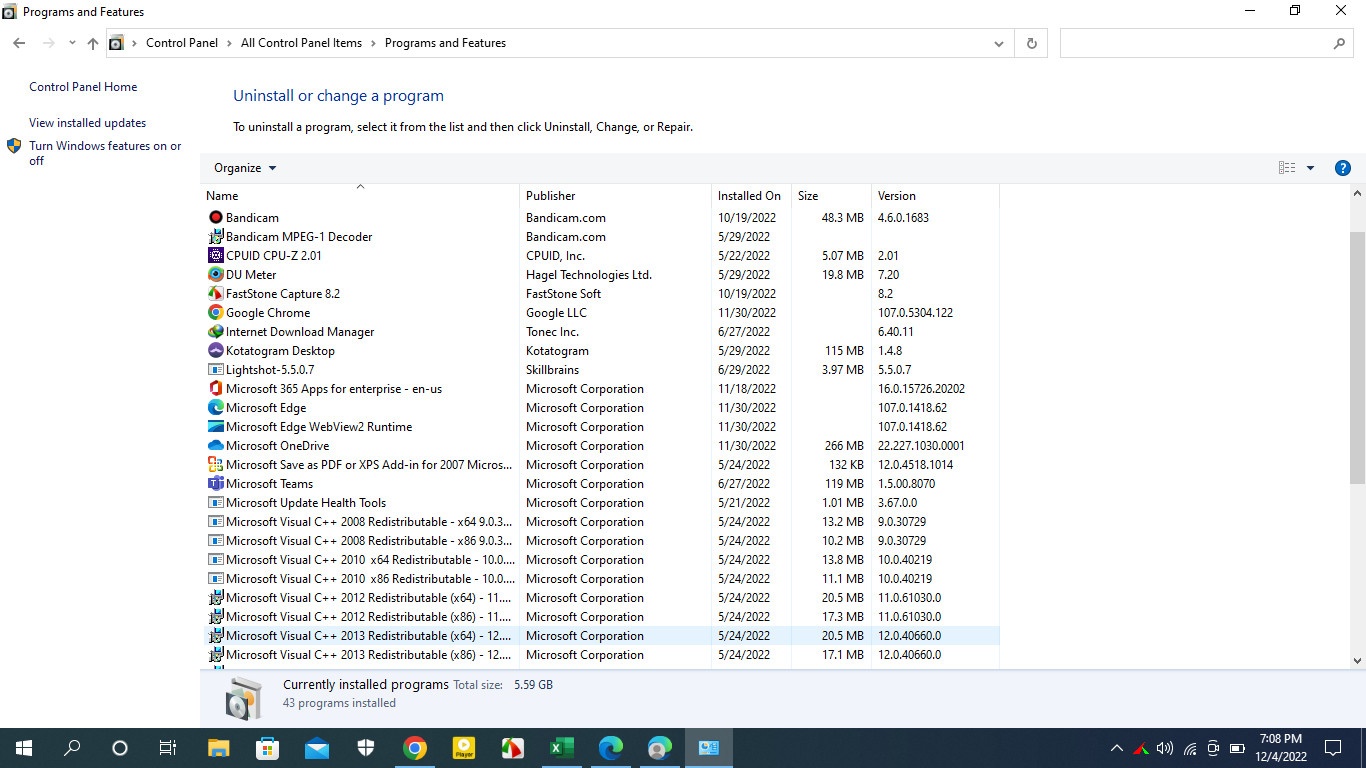The width and height of the screenshot is (1366, 768).
Task: Click the Microsoft Edge list icon
Action: click(x=215, y=407)
